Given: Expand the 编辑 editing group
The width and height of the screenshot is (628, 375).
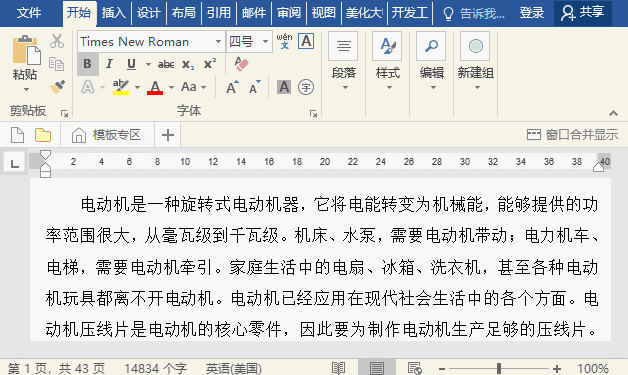Looking at the screenshot, I should coord(431,62).
